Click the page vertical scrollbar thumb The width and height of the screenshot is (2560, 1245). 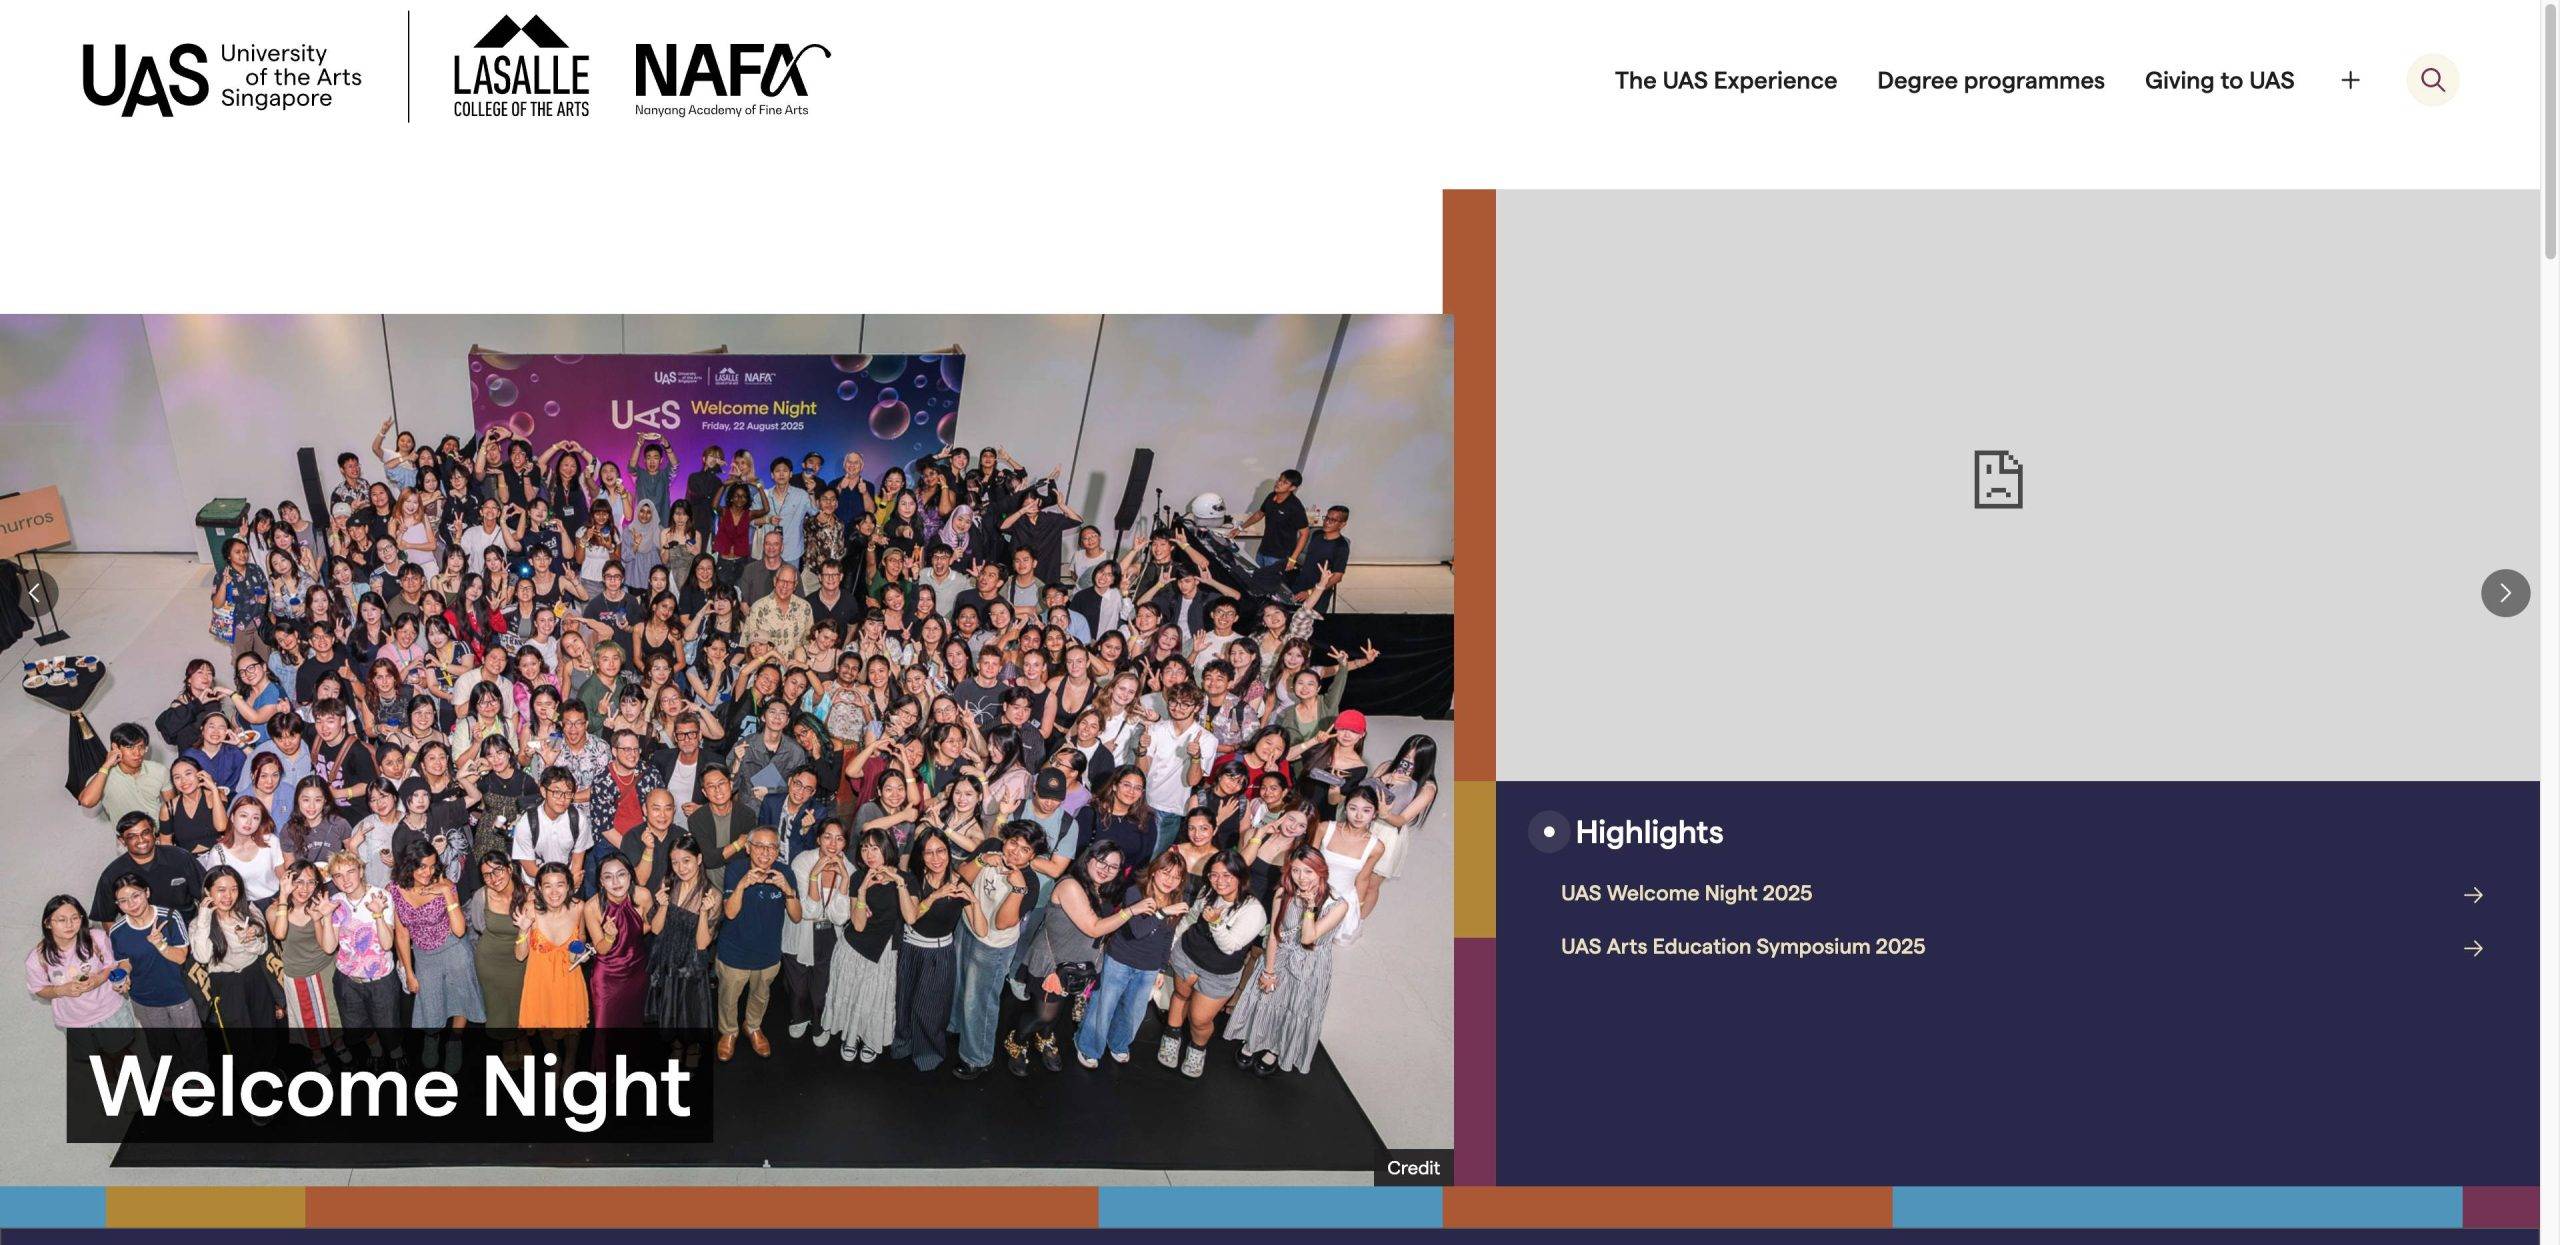2550,130
